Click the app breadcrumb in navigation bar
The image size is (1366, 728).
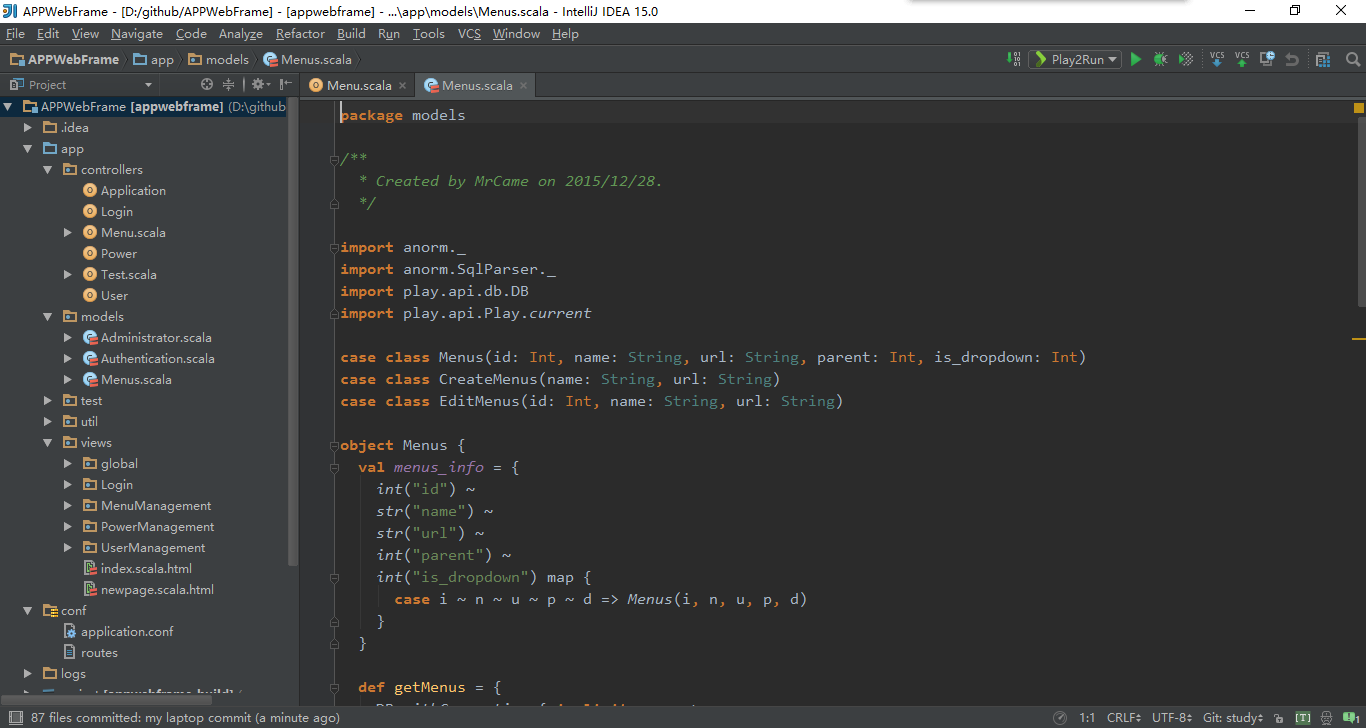pyautogui.click(x=153, y=60)
